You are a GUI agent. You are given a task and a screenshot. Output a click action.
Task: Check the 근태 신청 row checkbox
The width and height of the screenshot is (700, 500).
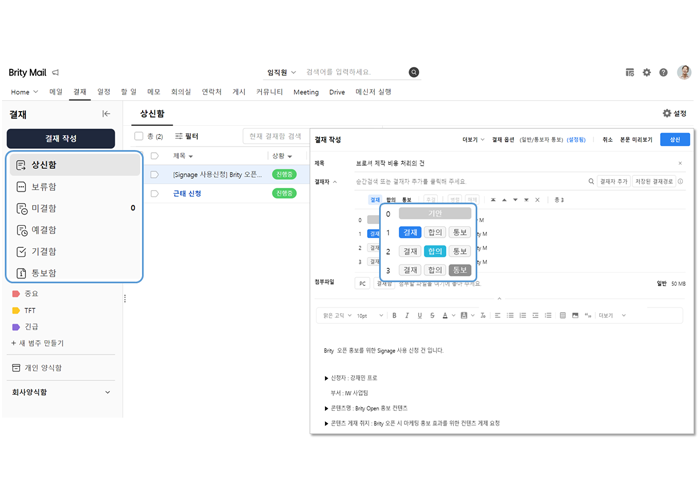[x=154, y=193]
